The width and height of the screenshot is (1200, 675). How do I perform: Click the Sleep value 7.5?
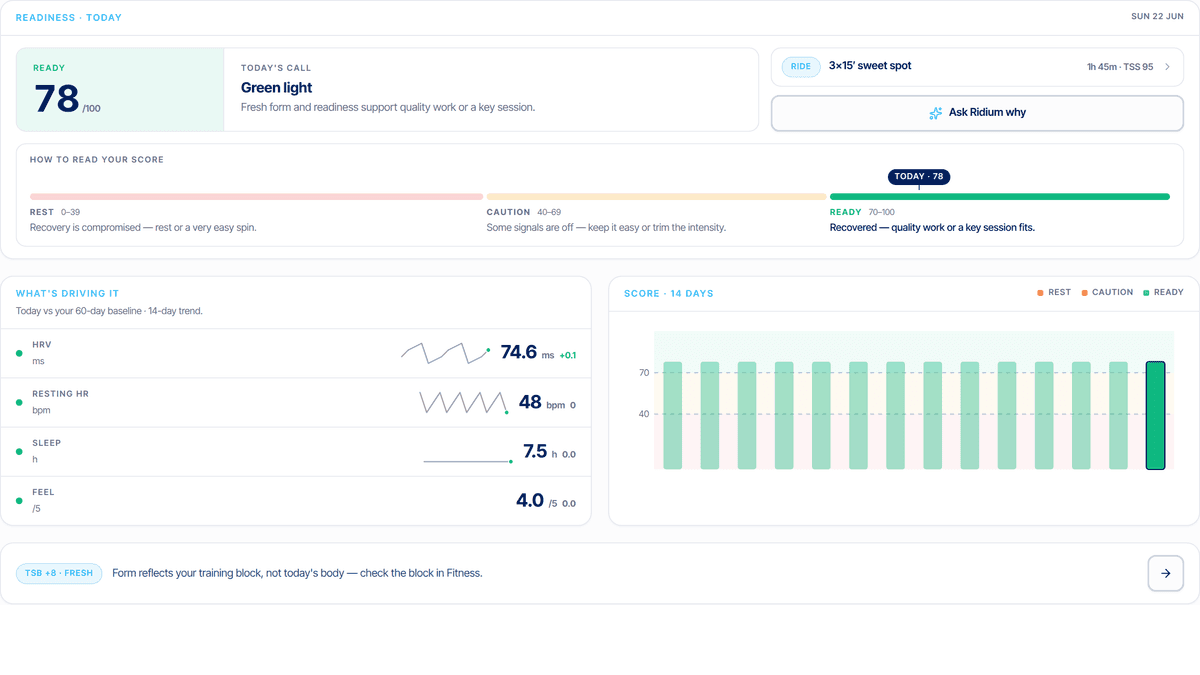[535, 451]
